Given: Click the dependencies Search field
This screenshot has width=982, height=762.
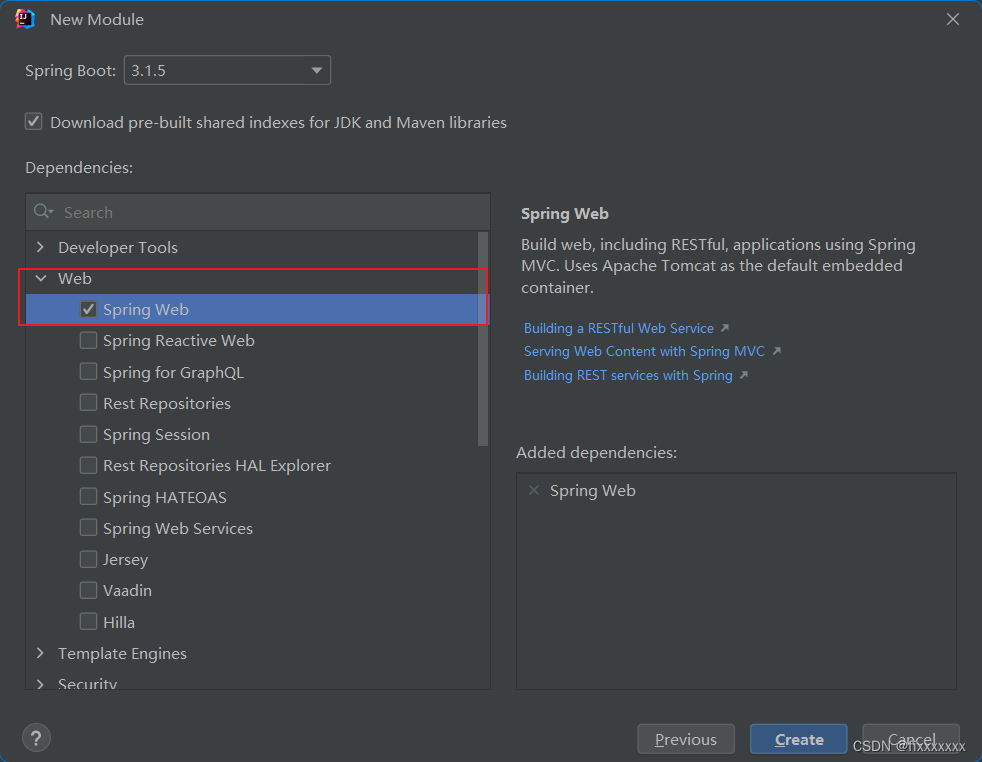Looking at the screenshot, I should point(258,212).
